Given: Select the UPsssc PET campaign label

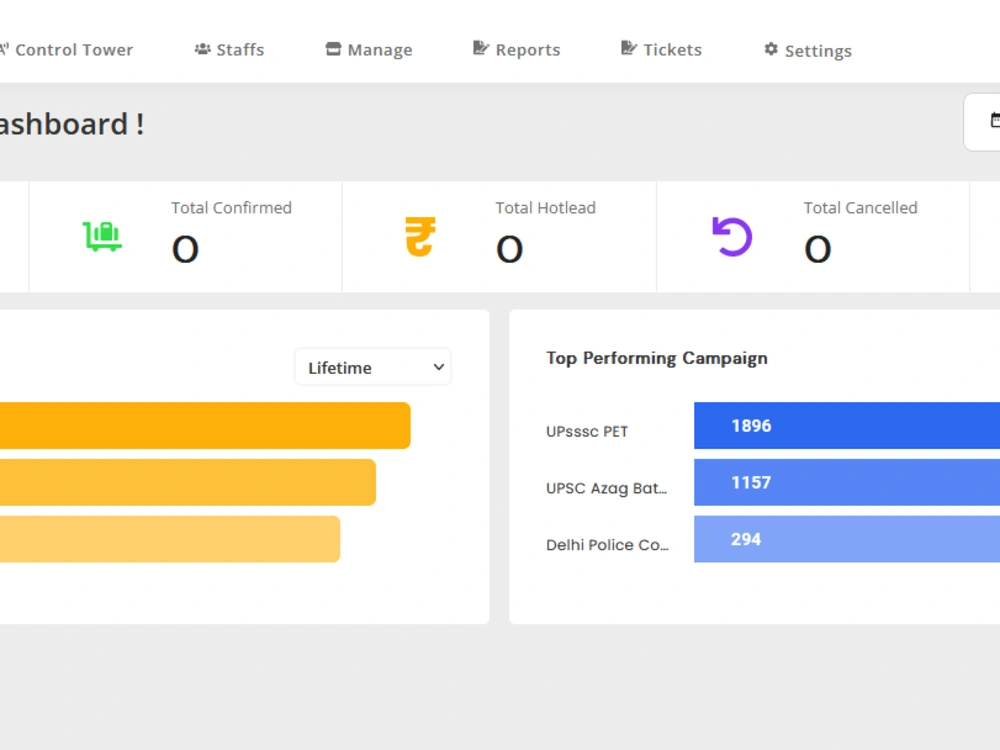Looking at the screenshot, I should pyautogui.click(x=587, y=432).
